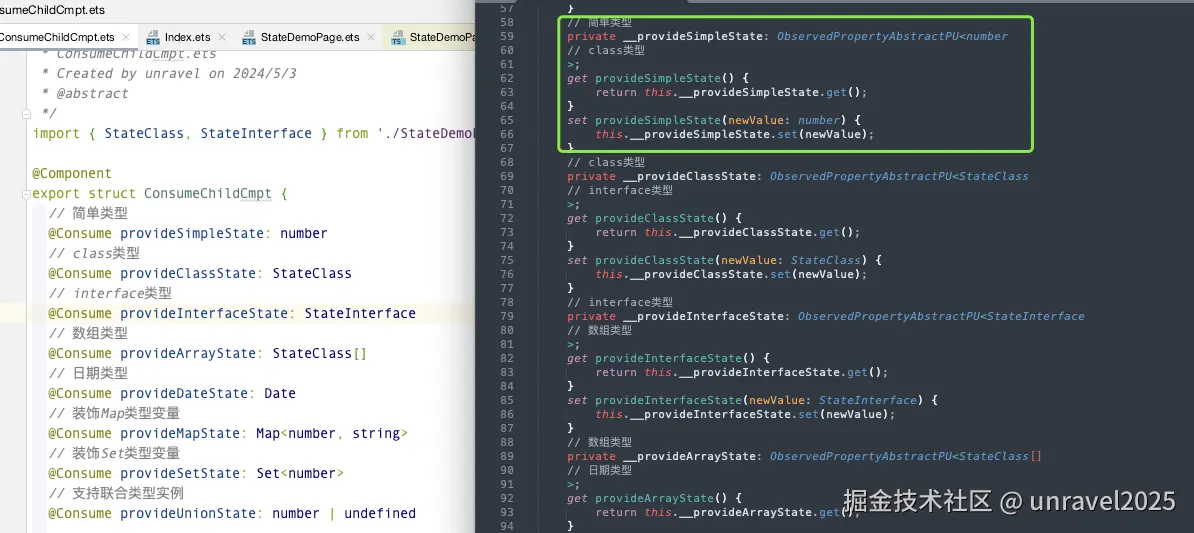This screenshot has height=533, width=1194.
Task: Click 'set provideInterfaceState(newValue: StateInterface)' in right editor
Action: pos(752,401)
